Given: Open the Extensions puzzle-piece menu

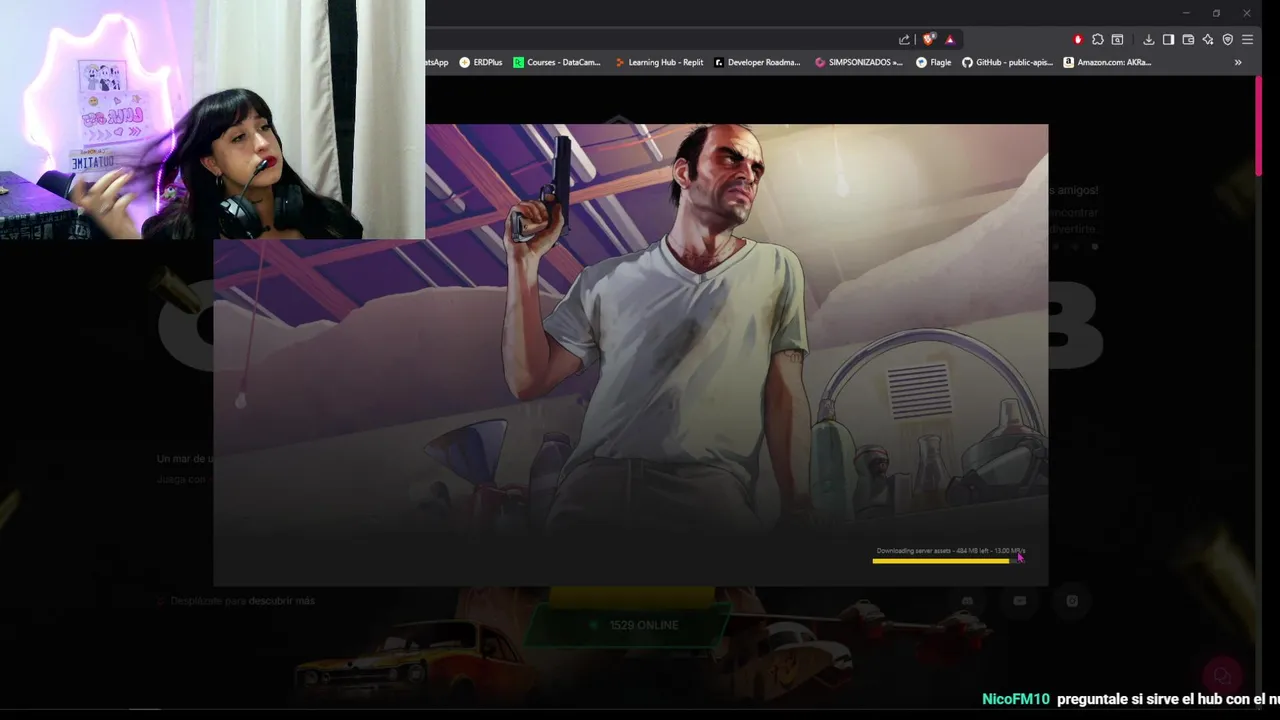Looking at the screenshot, I should 1097,40.
